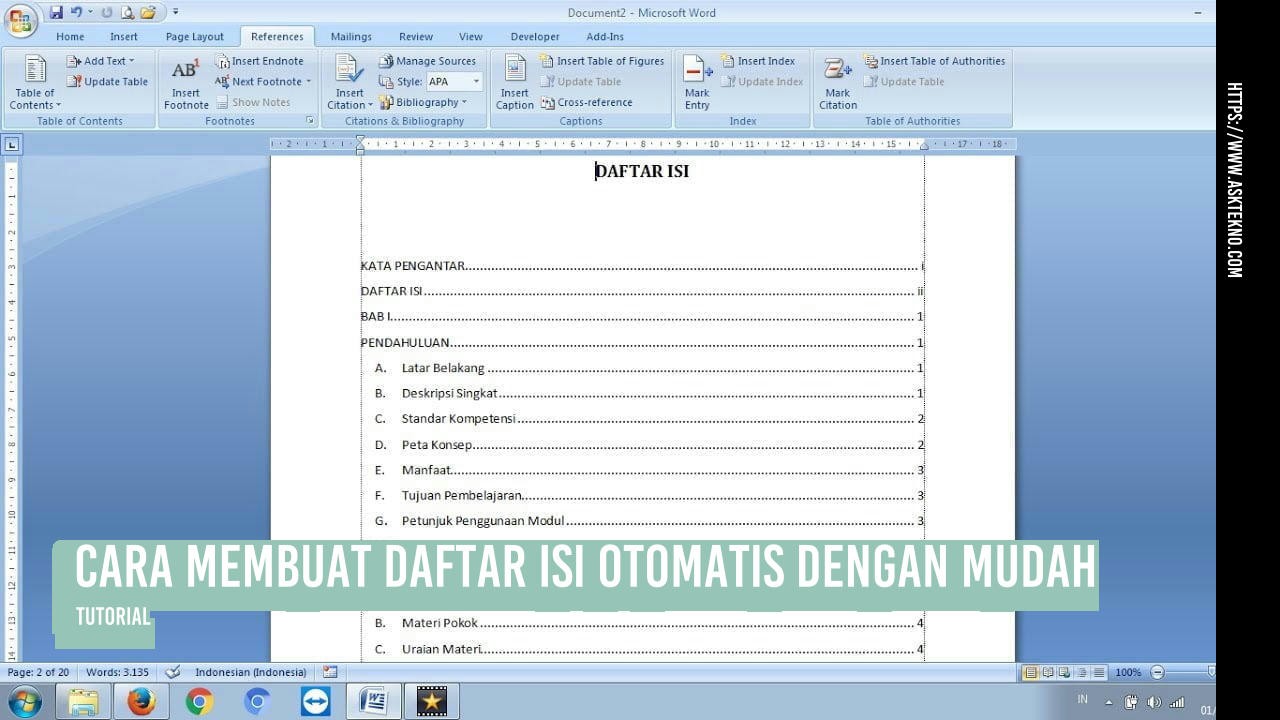This screenshot has width=1280, height=720.
Task: Click the Word taskbar icon
Action: pos(374,701)
